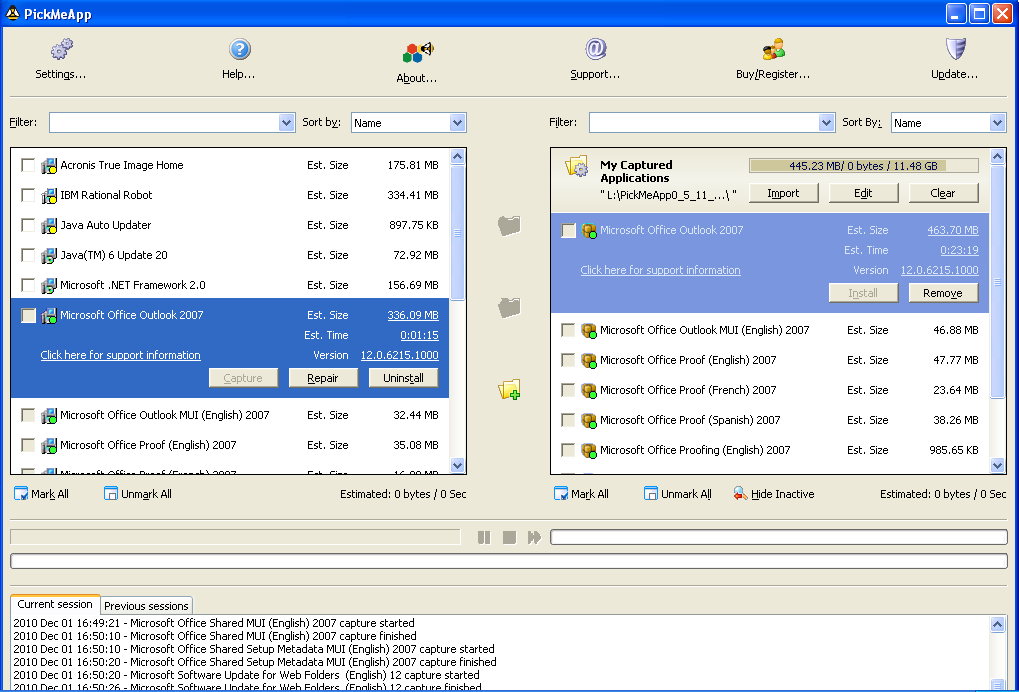1019x692 pixels.
Task: Click the Hide Inactive magnifier icon
Action: pos(740,494)
